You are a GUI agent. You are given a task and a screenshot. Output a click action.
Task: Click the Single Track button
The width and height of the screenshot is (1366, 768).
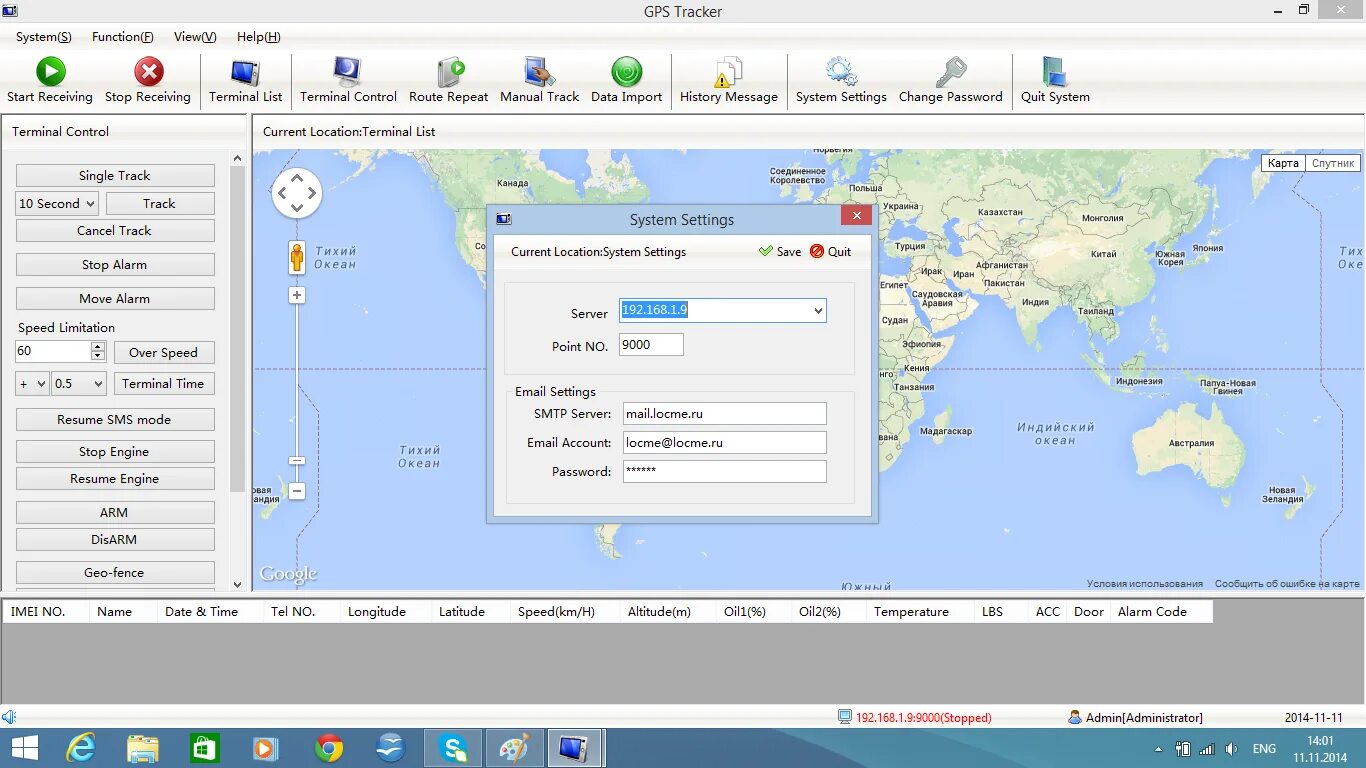115,175
